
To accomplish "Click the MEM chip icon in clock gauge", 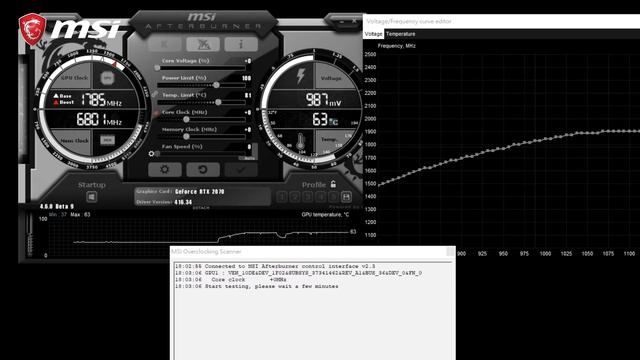I will 107,140.
